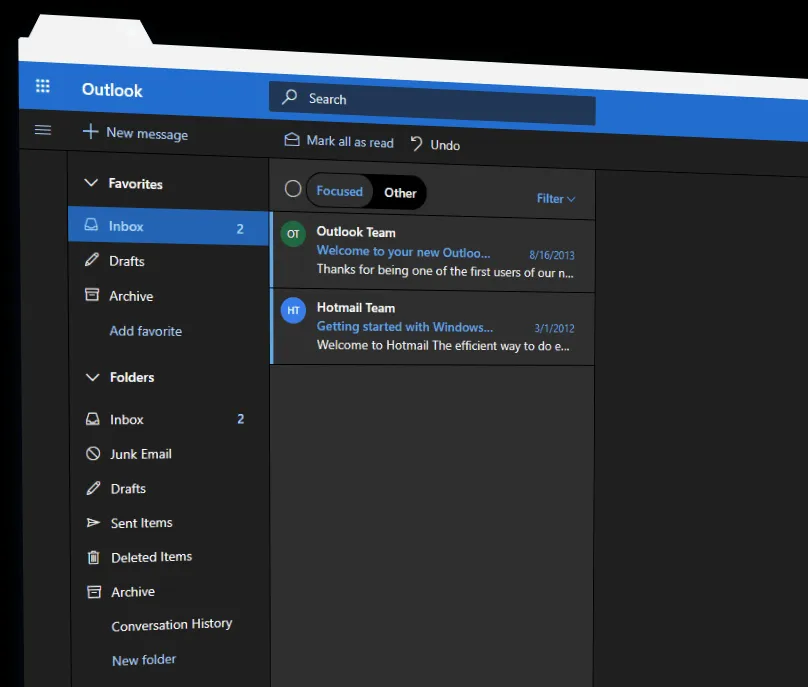The width and height of the screenshot is (808, 687).
Task: Click the Outlook Team avatar circle
Action: (x=293, y=233)
